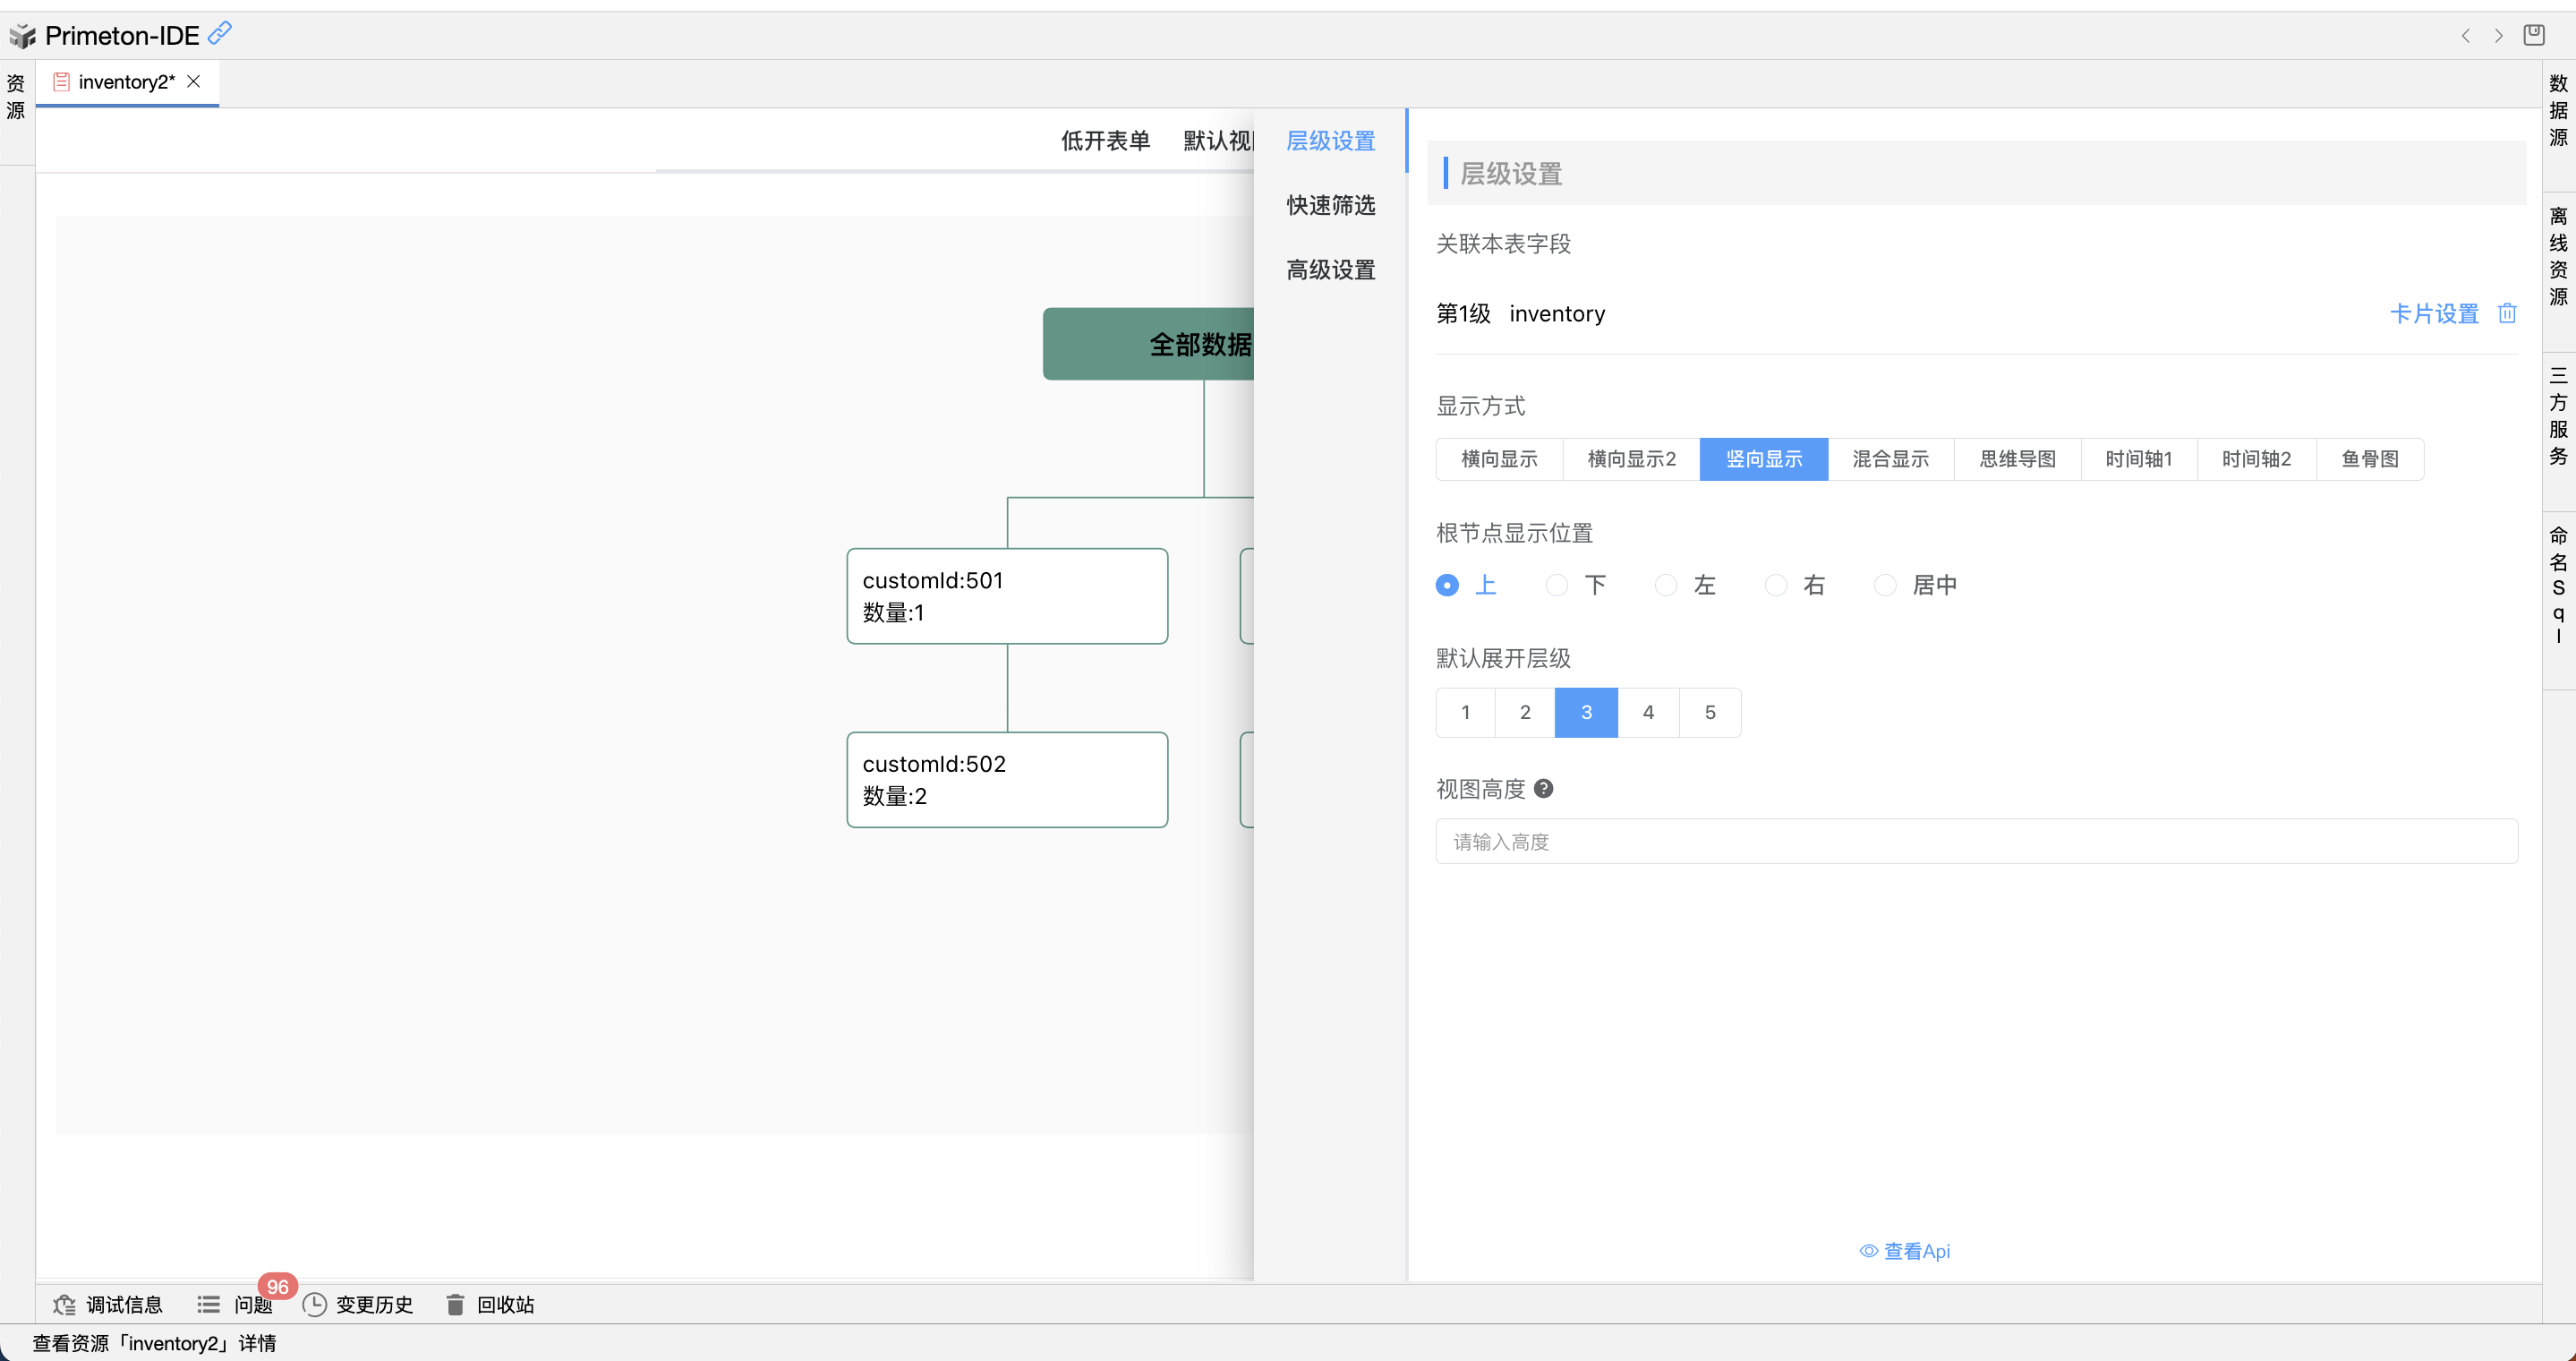
Task: Open 卡片设置 card settings
Action: [2433, 314]
